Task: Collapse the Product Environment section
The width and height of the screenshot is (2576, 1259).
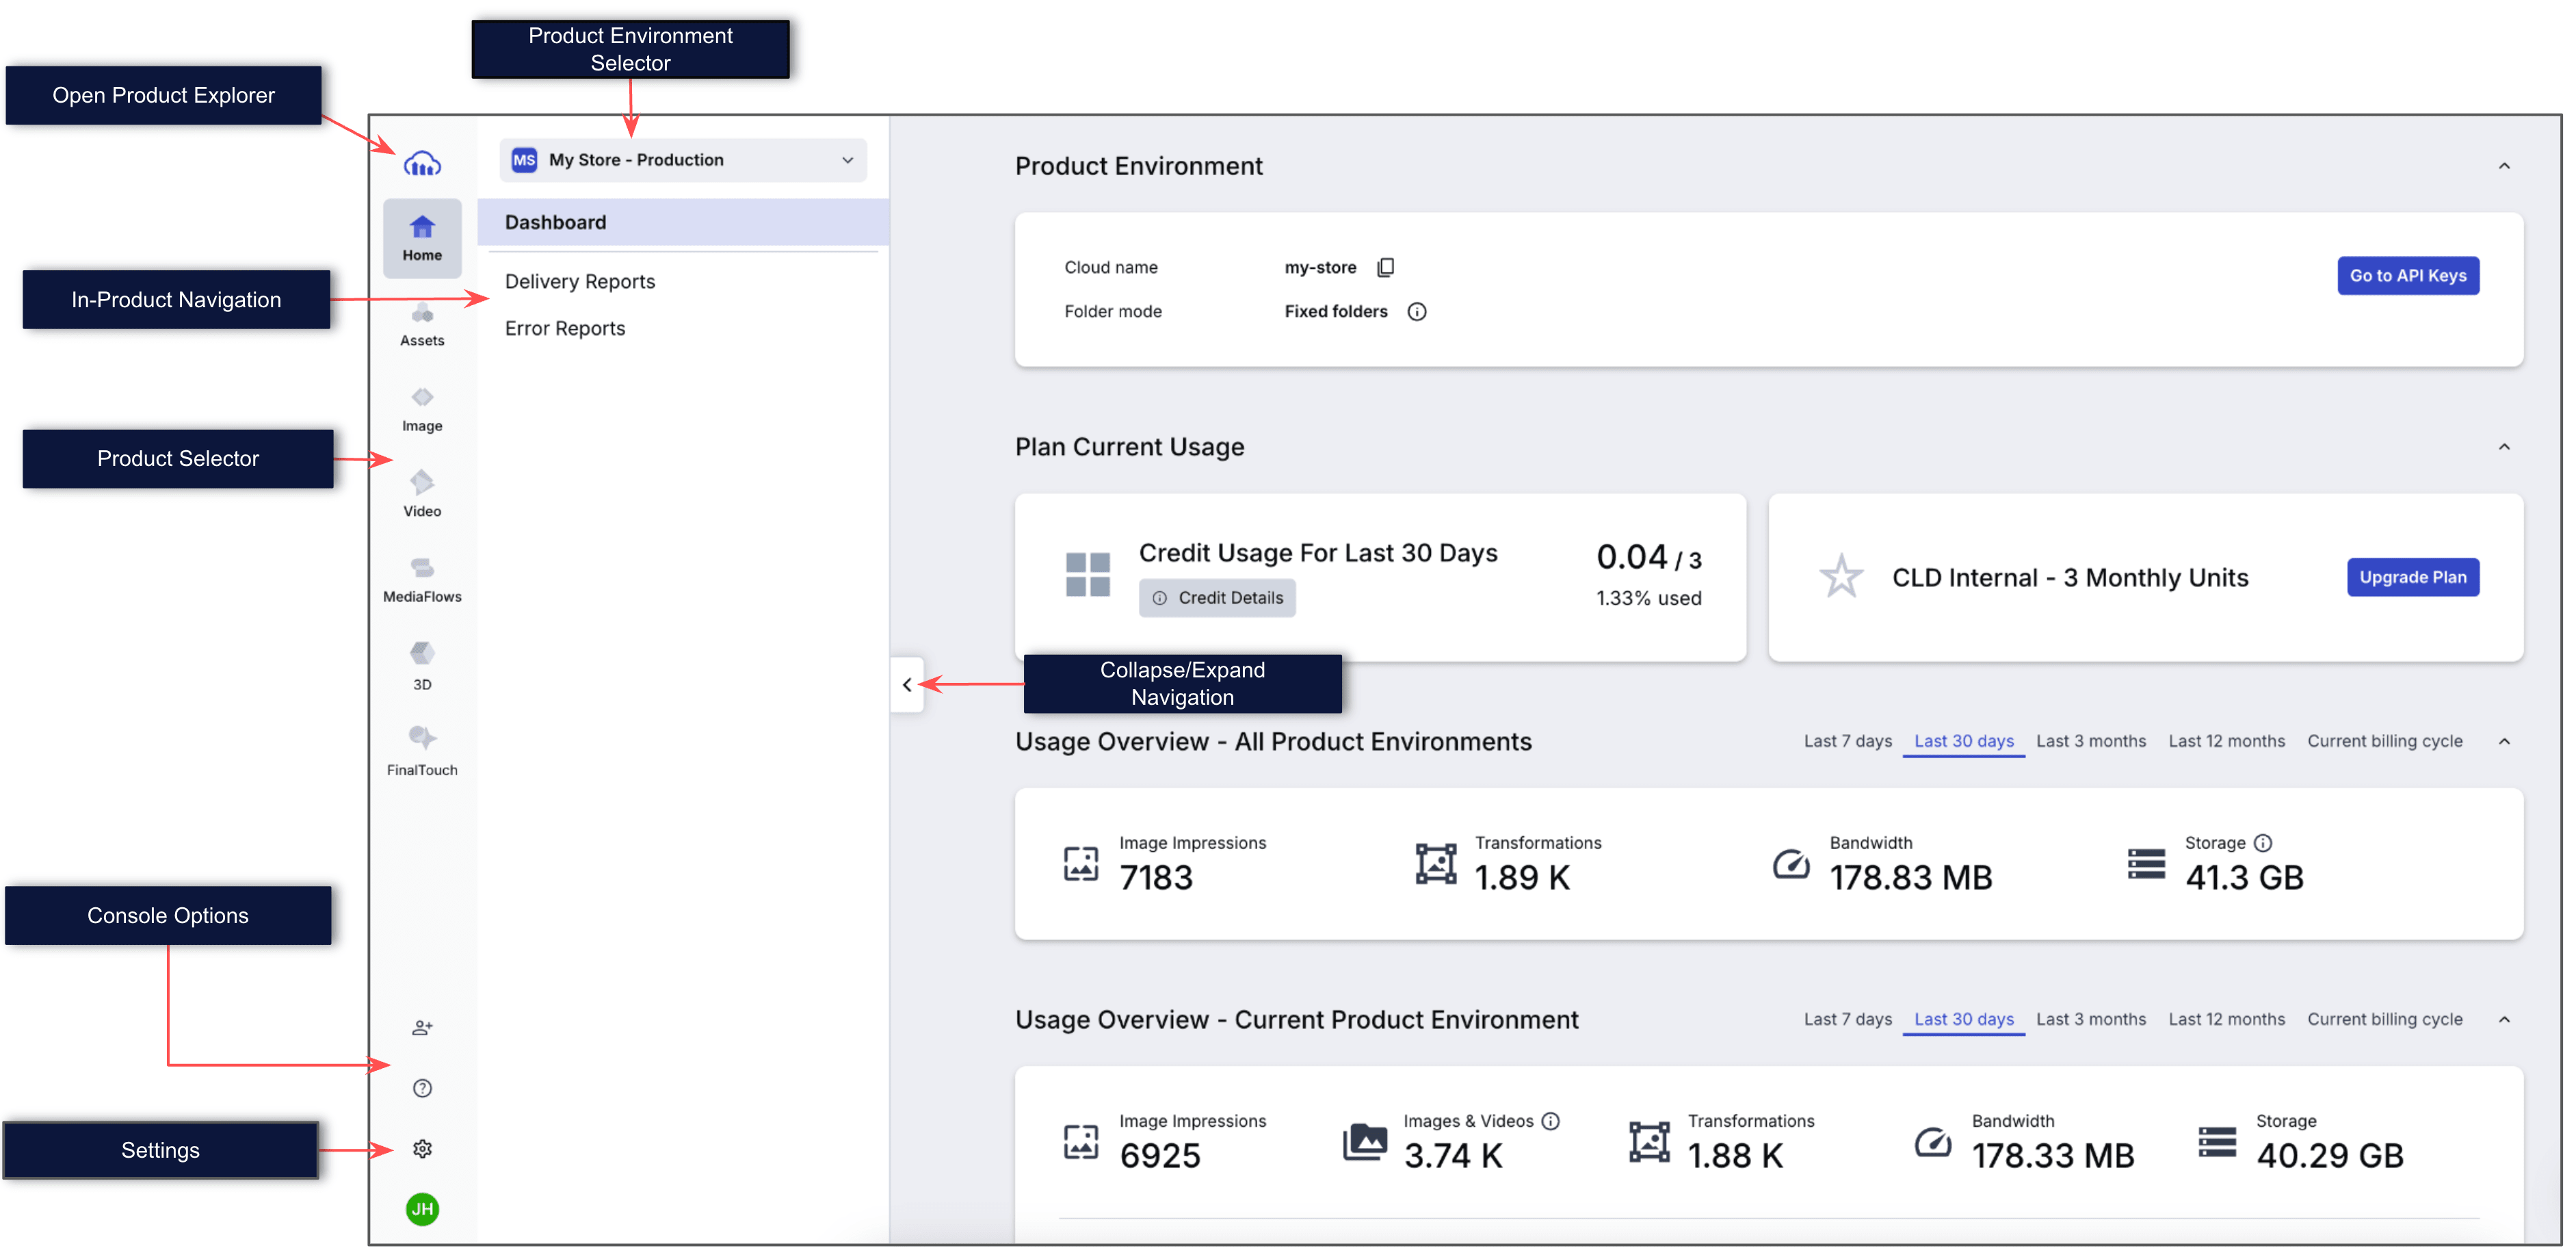Action: 2504,166
